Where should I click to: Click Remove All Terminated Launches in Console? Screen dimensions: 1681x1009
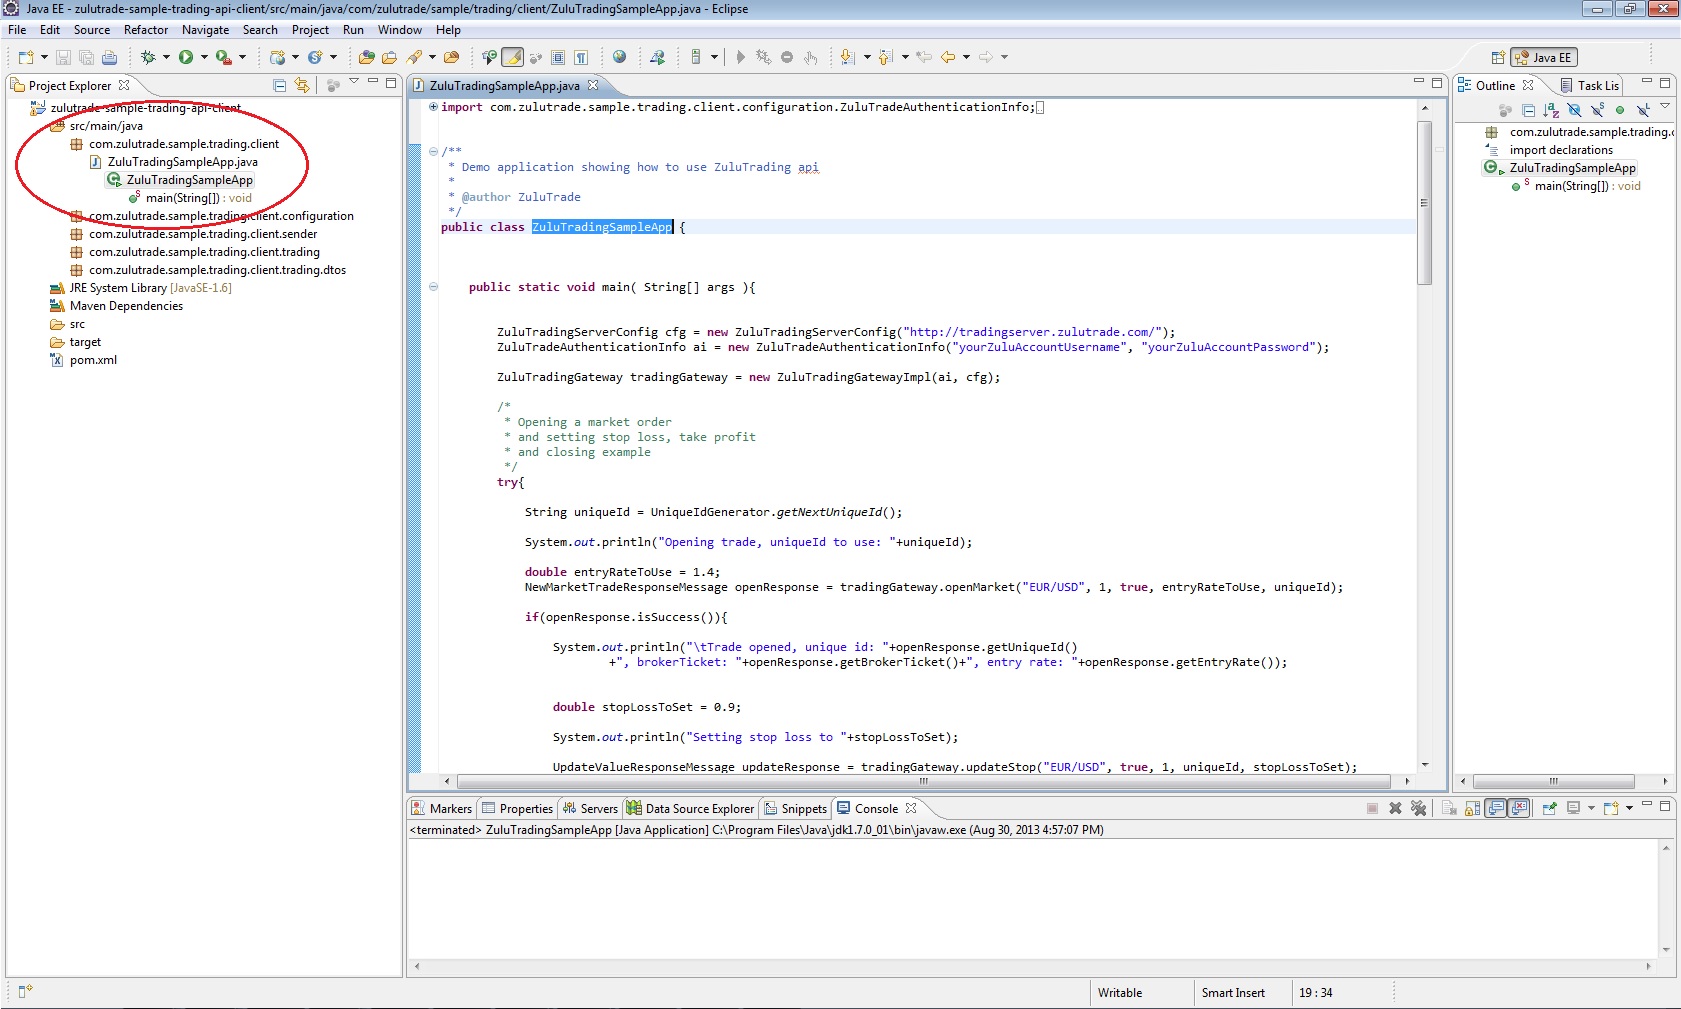(1418, 808)
